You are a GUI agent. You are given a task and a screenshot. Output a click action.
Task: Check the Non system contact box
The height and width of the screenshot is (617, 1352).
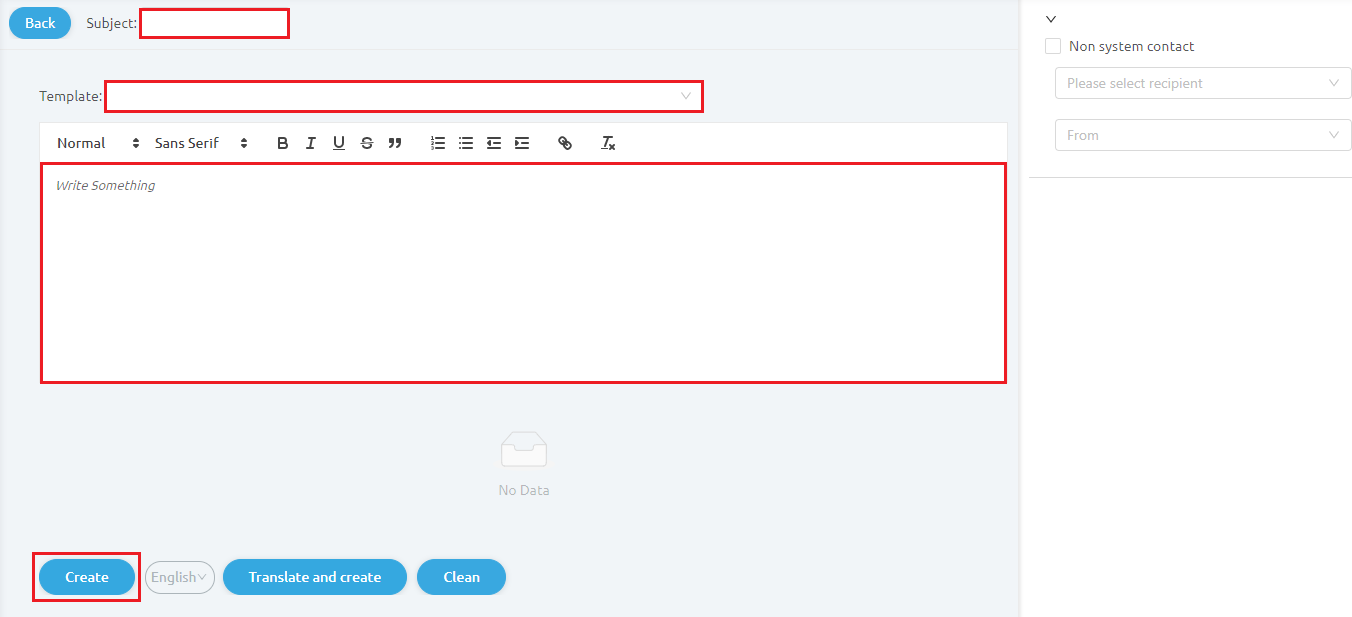pos(1053,46)
